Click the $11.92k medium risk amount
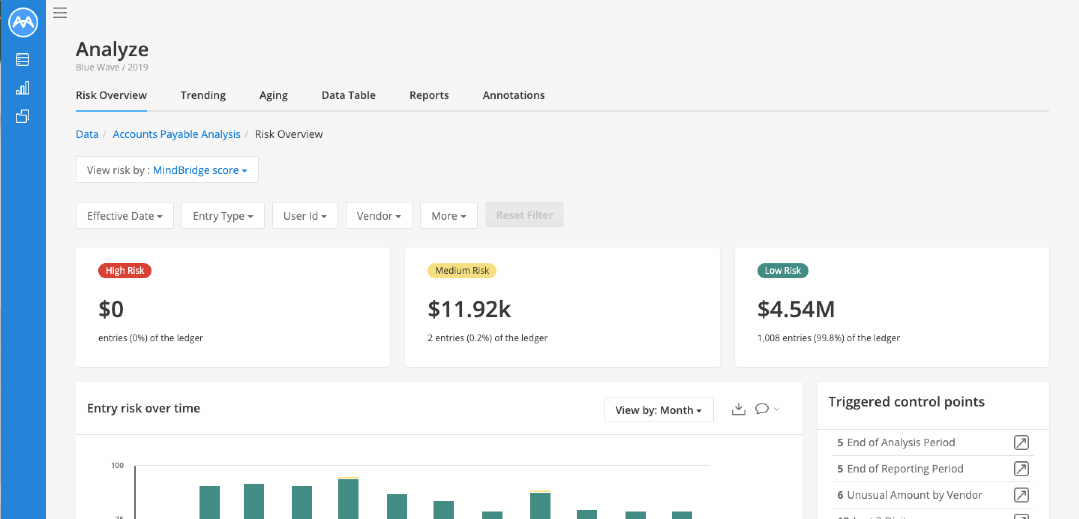1079x519 pixels. [x=469, y=309]
